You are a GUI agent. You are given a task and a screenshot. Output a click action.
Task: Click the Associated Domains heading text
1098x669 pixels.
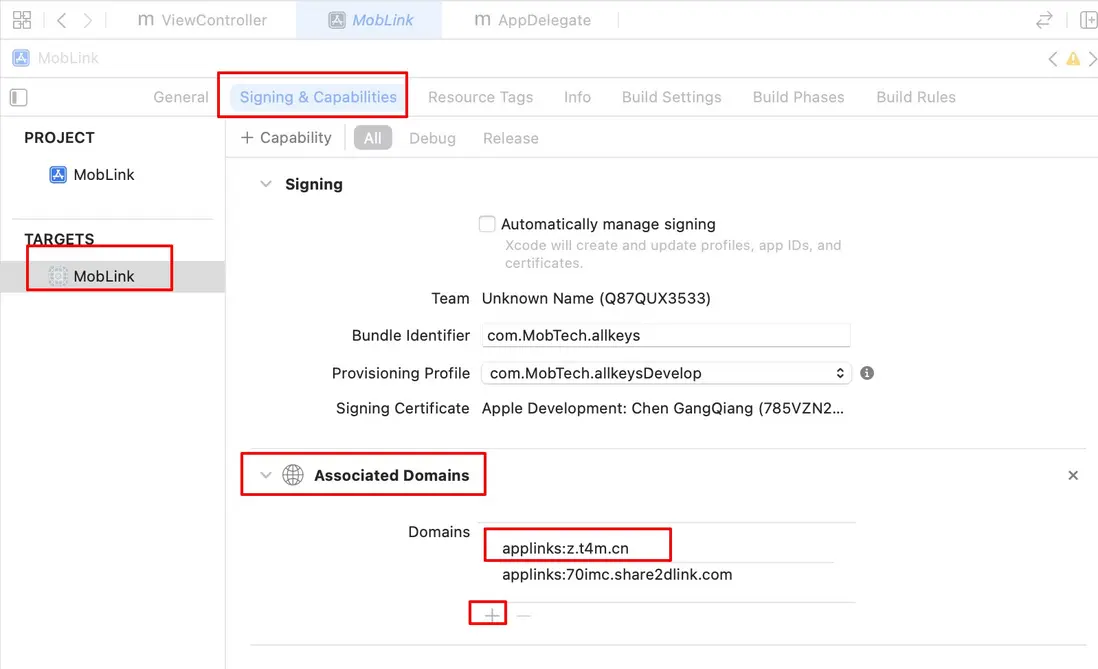click(391, 475)
